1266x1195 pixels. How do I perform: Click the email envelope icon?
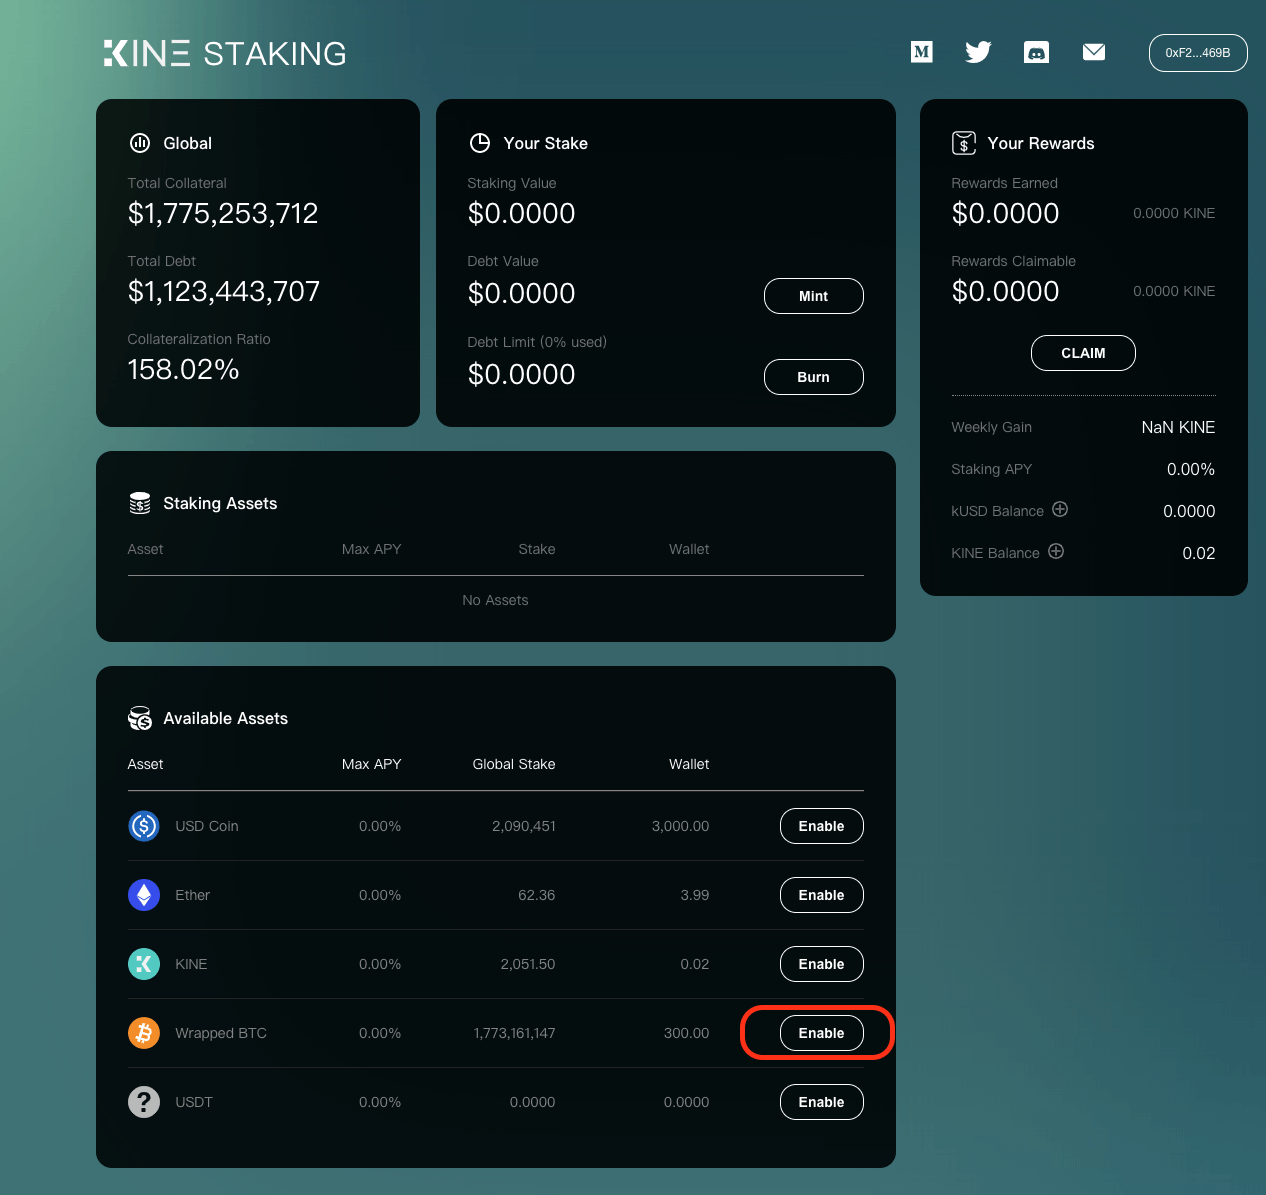pos(1094,52)
